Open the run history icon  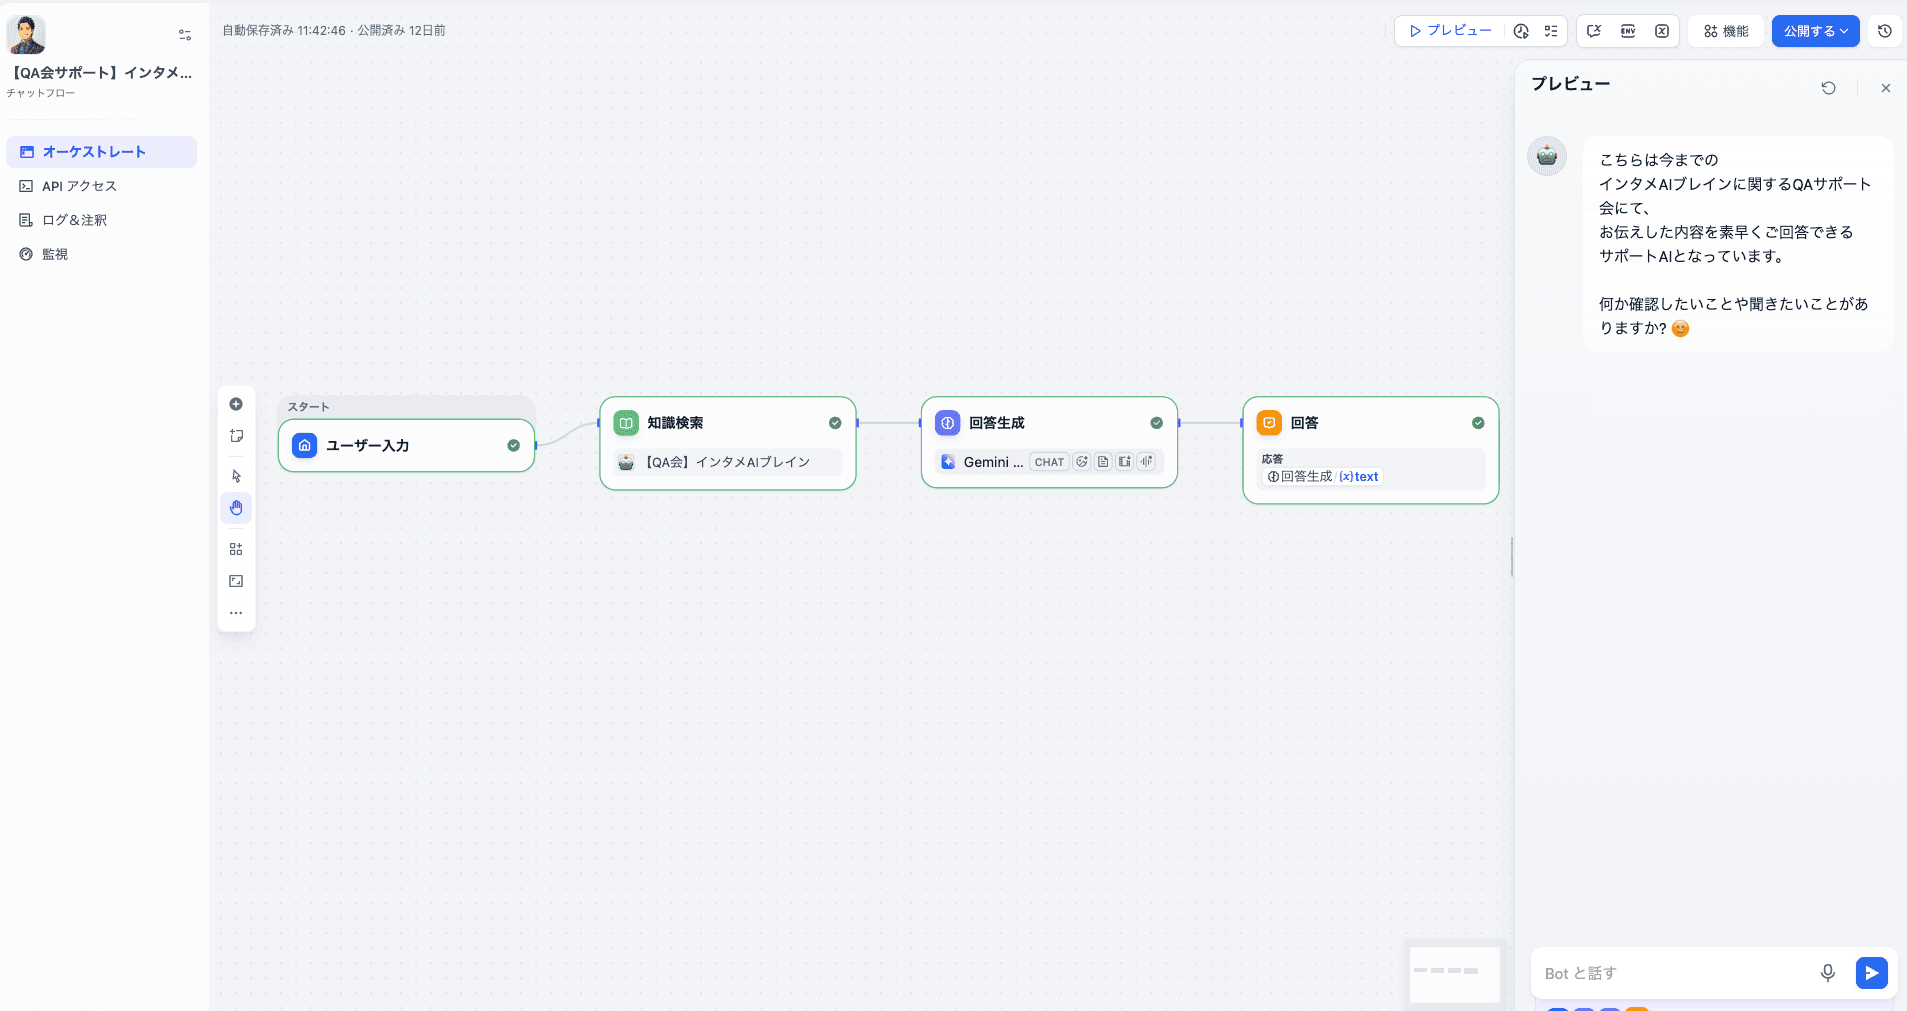[x=1521, y=31]
